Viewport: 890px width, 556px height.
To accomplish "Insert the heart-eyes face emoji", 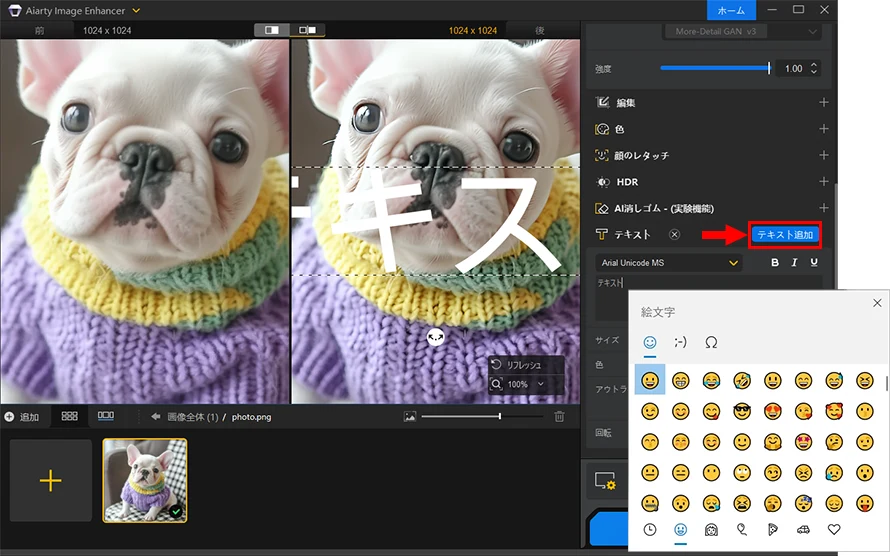I will point(773,411).
